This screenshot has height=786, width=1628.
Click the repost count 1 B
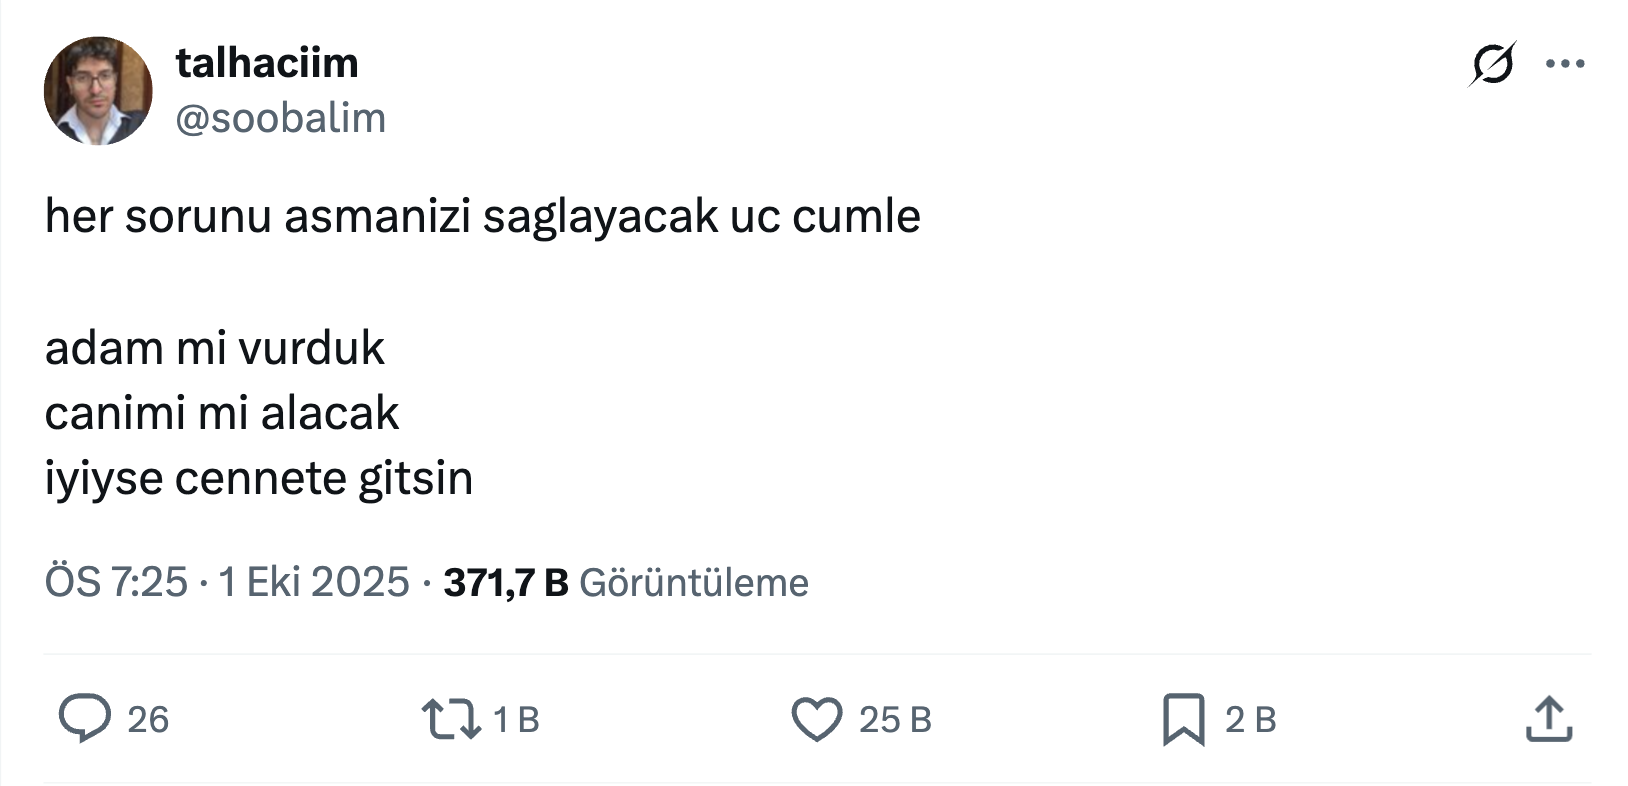pos(517,720)
